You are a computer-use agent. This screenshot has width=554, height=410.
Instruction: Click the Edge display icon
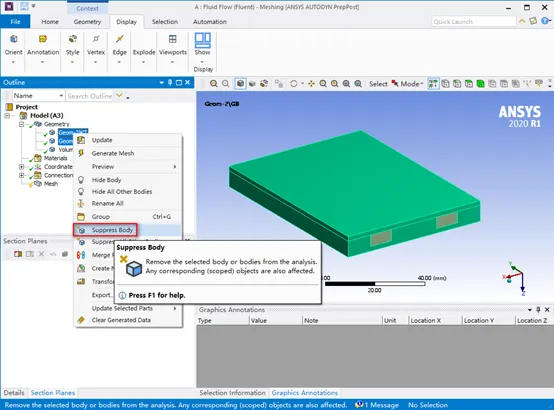[119, 39]
